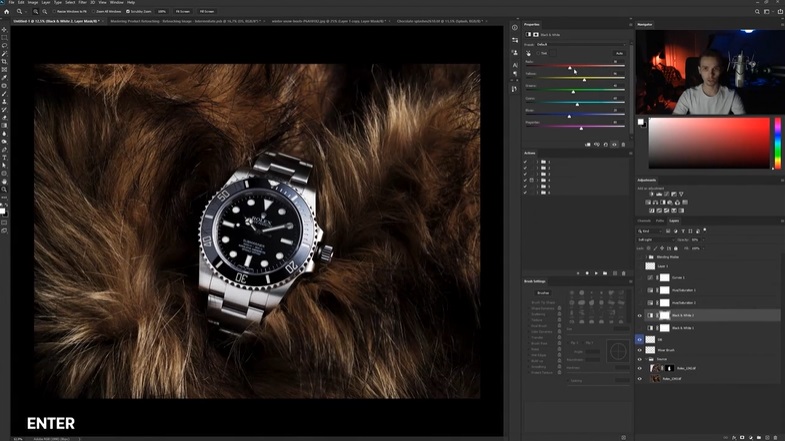Screen dimensions: 785x441
Task: Click the Navigator preview thumbnail
Action: pyautogui.click(x=709, y=72)
